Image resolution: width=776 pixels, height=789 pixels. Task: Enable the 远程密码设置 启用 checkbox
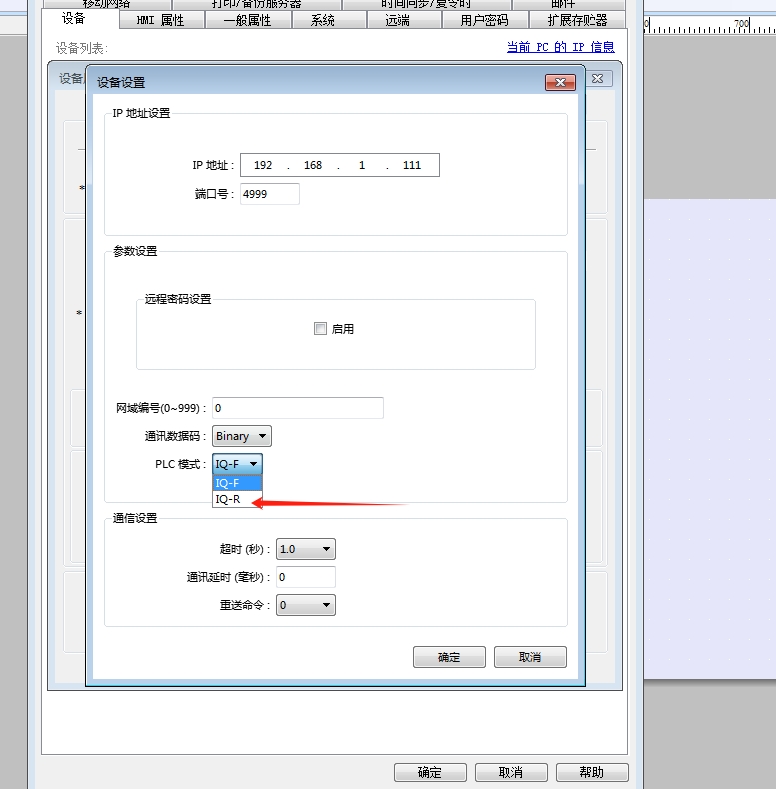click(320, 329)
